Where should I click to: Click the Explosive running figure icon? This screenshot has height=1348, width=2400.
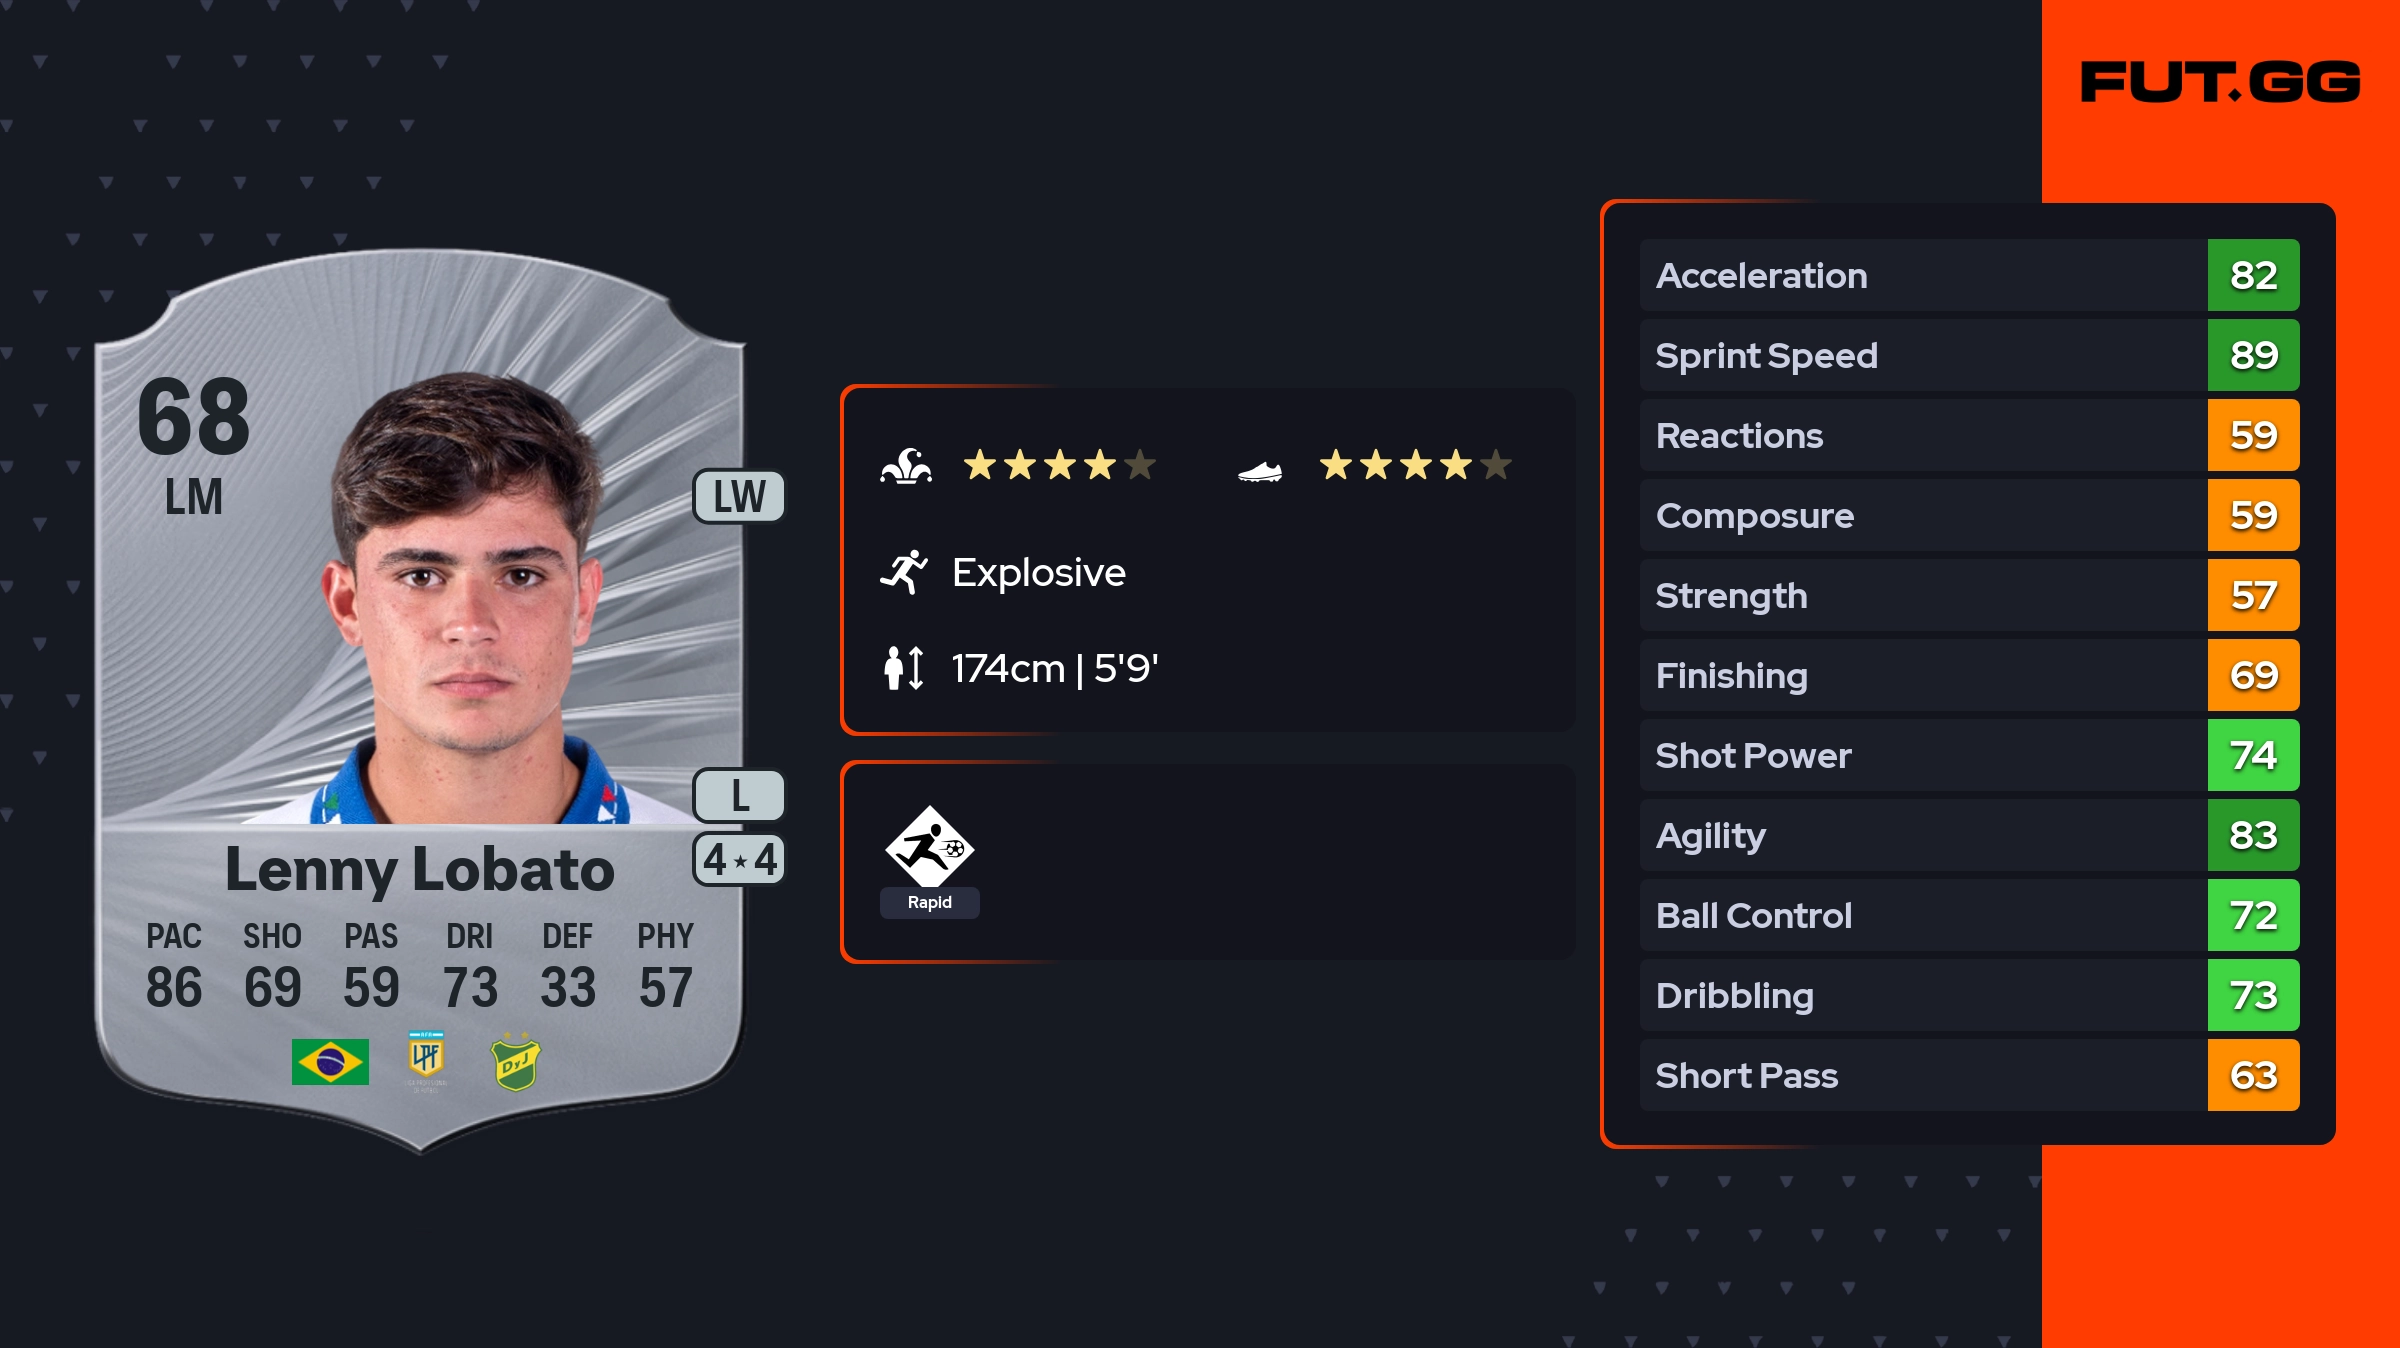pyautogui.click(x=904, y=572)
